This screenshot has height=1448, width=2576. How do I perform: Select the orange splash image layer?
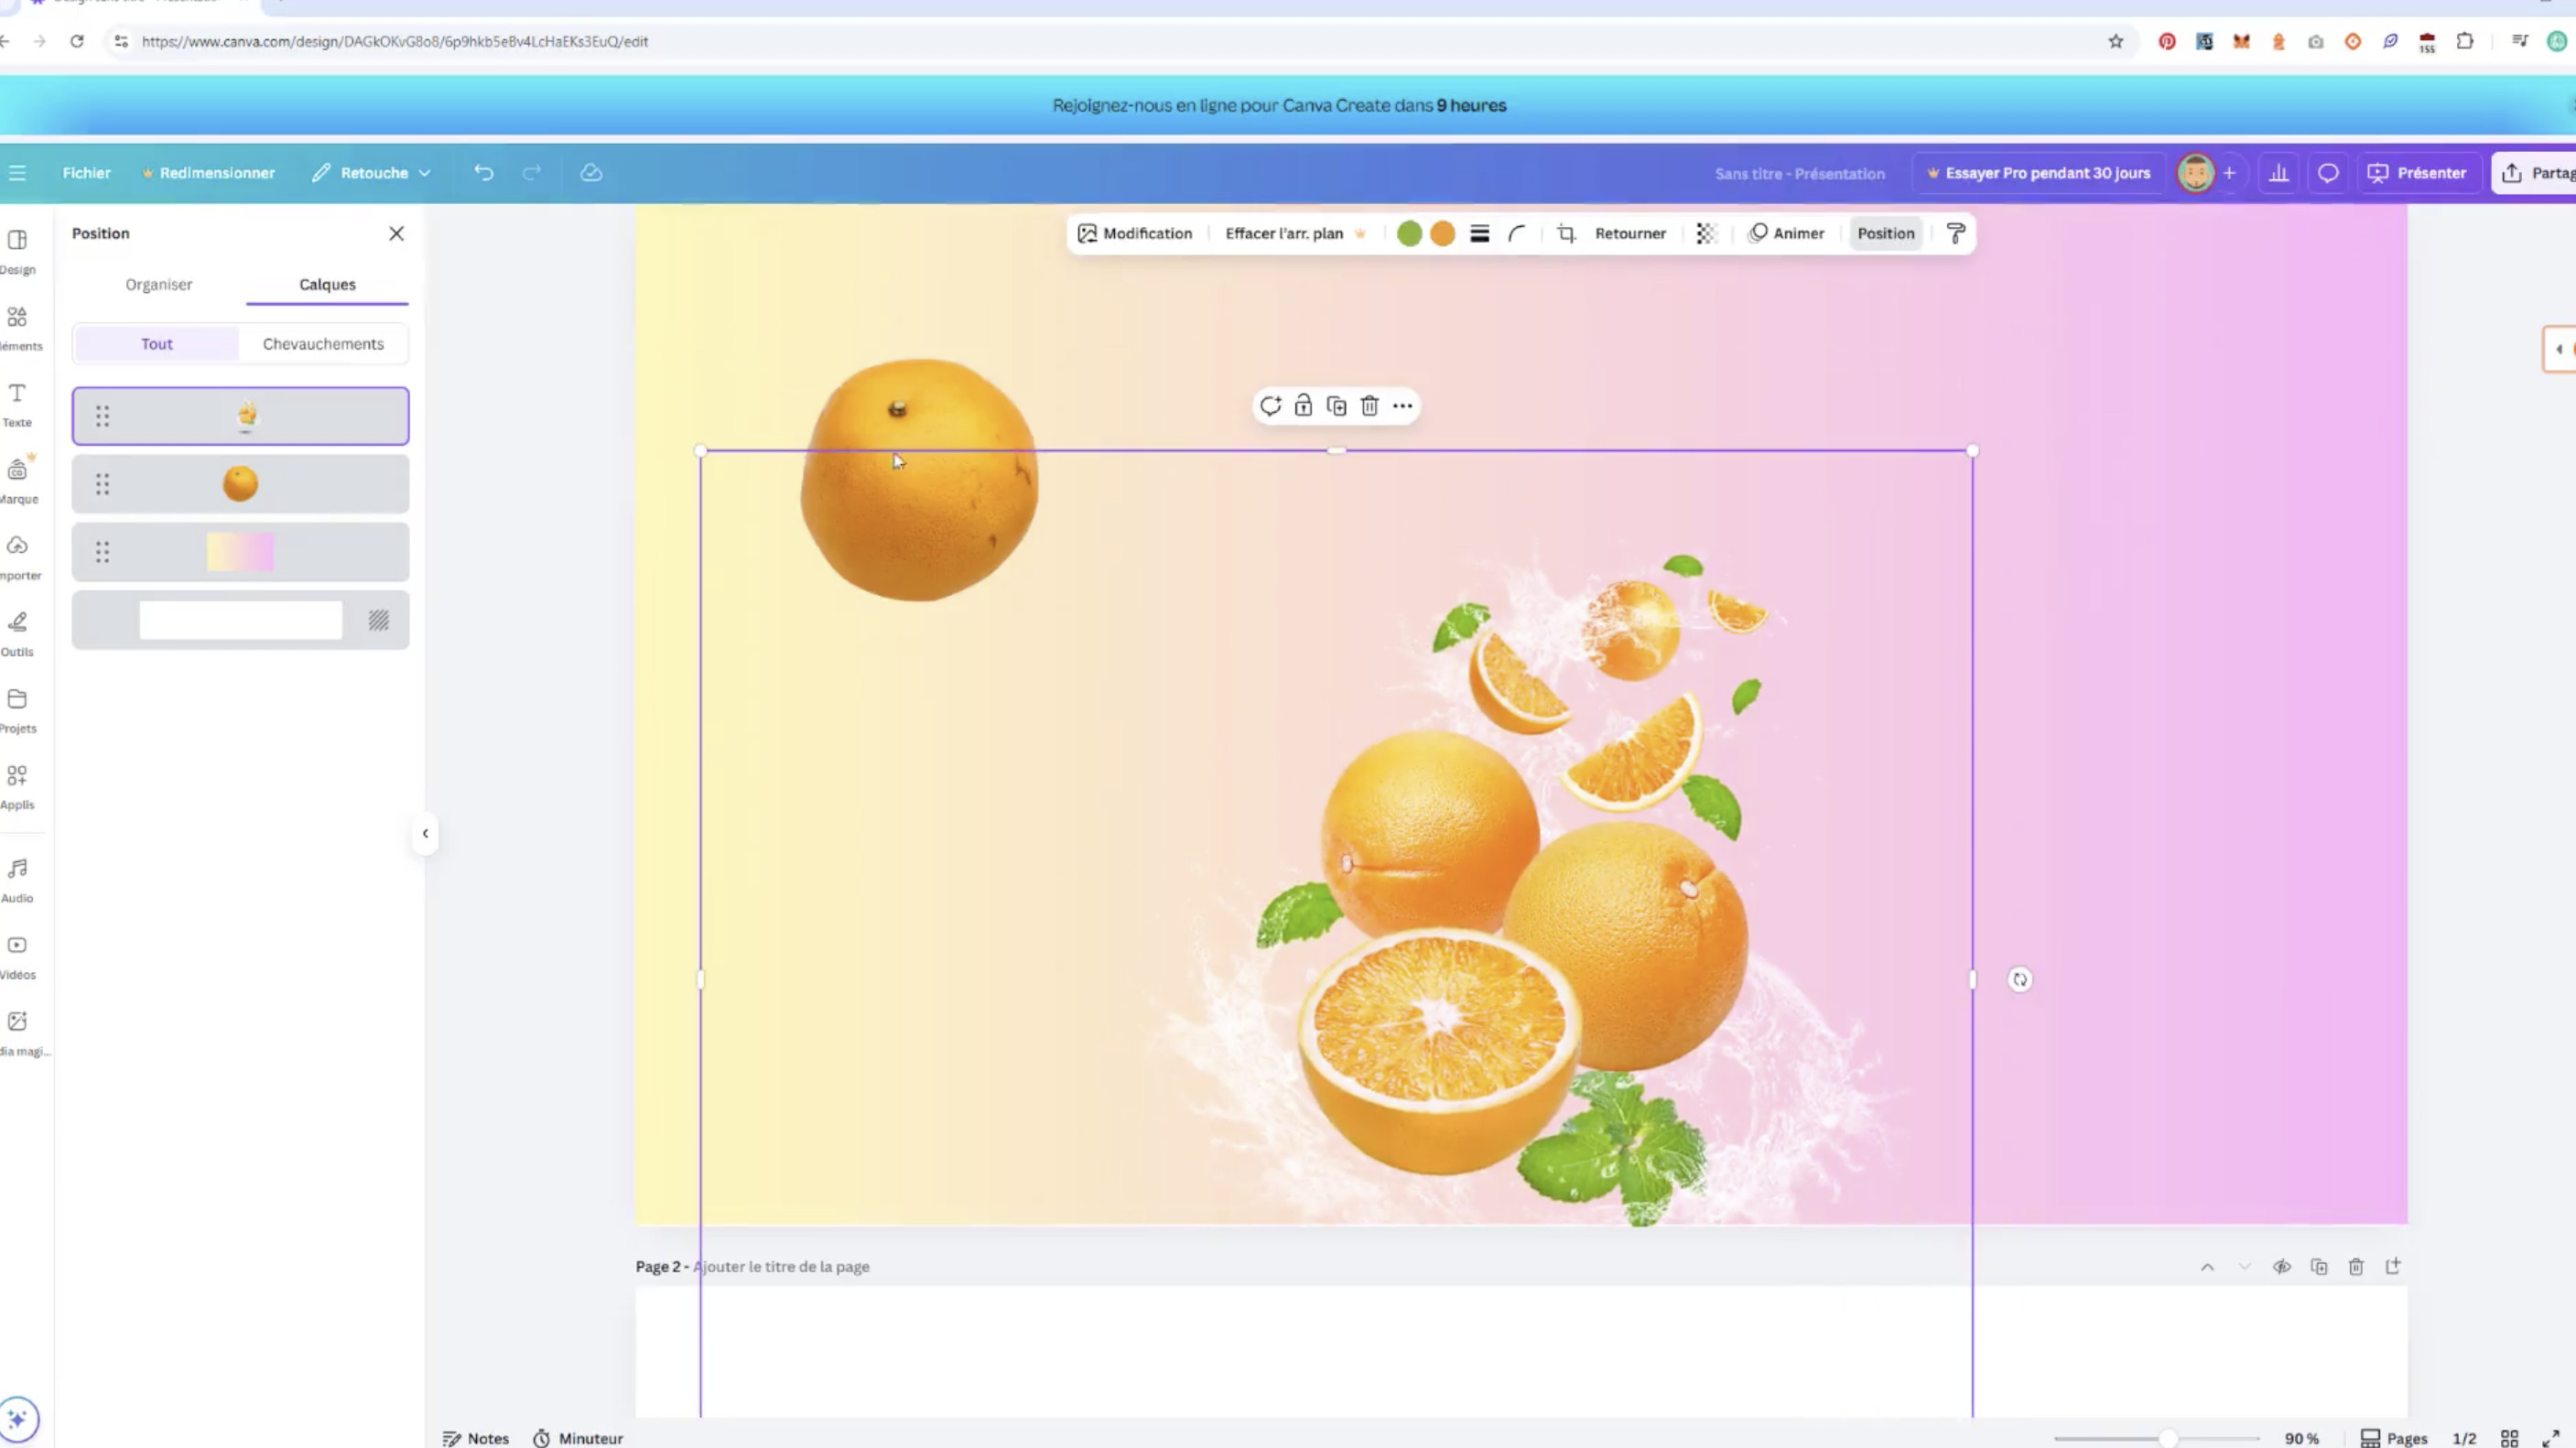click(240, 416)
